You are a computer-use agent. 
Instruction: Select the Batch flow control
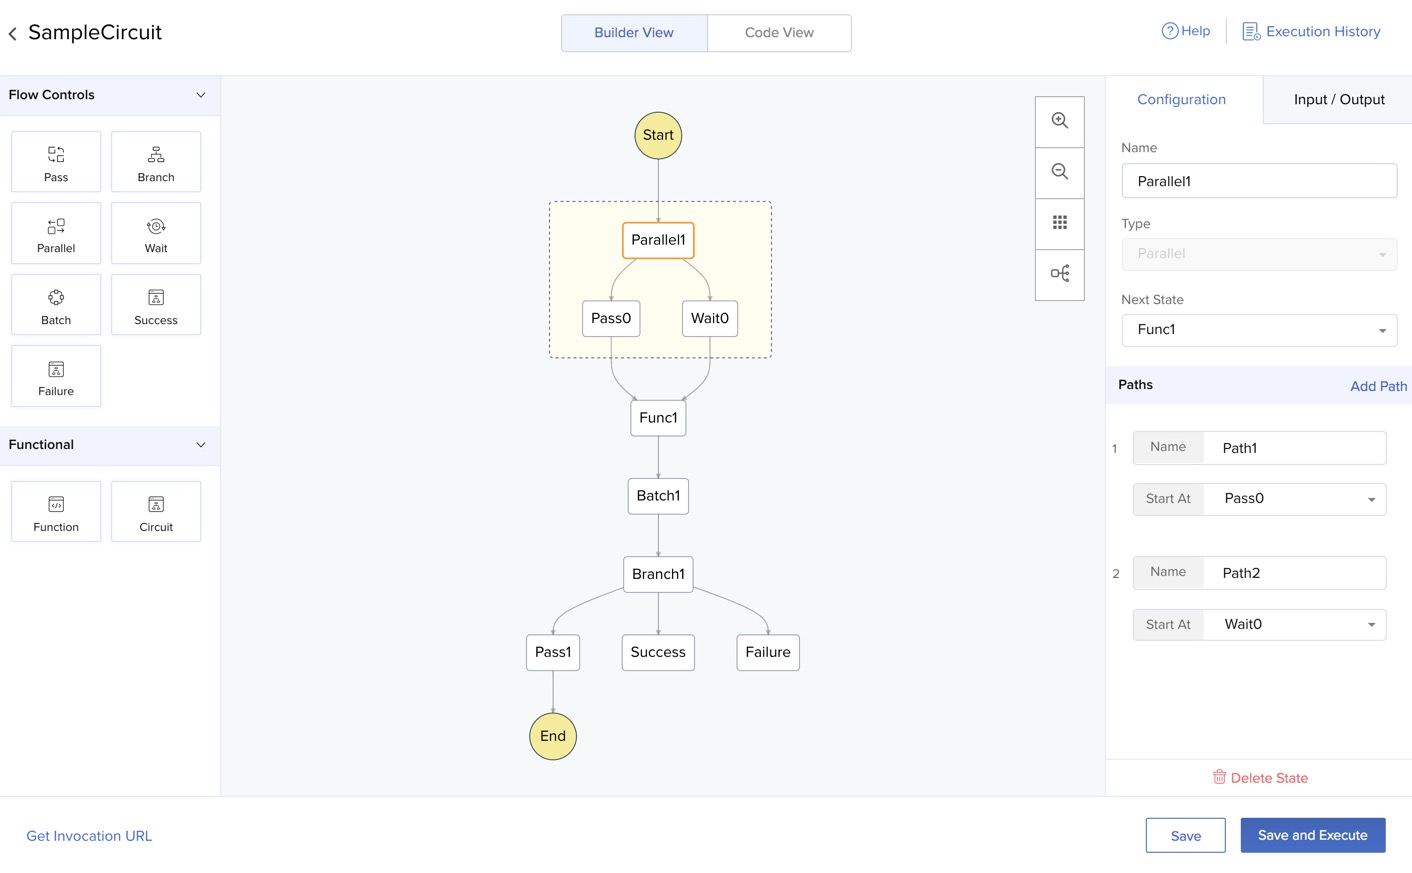coord(56,304)
